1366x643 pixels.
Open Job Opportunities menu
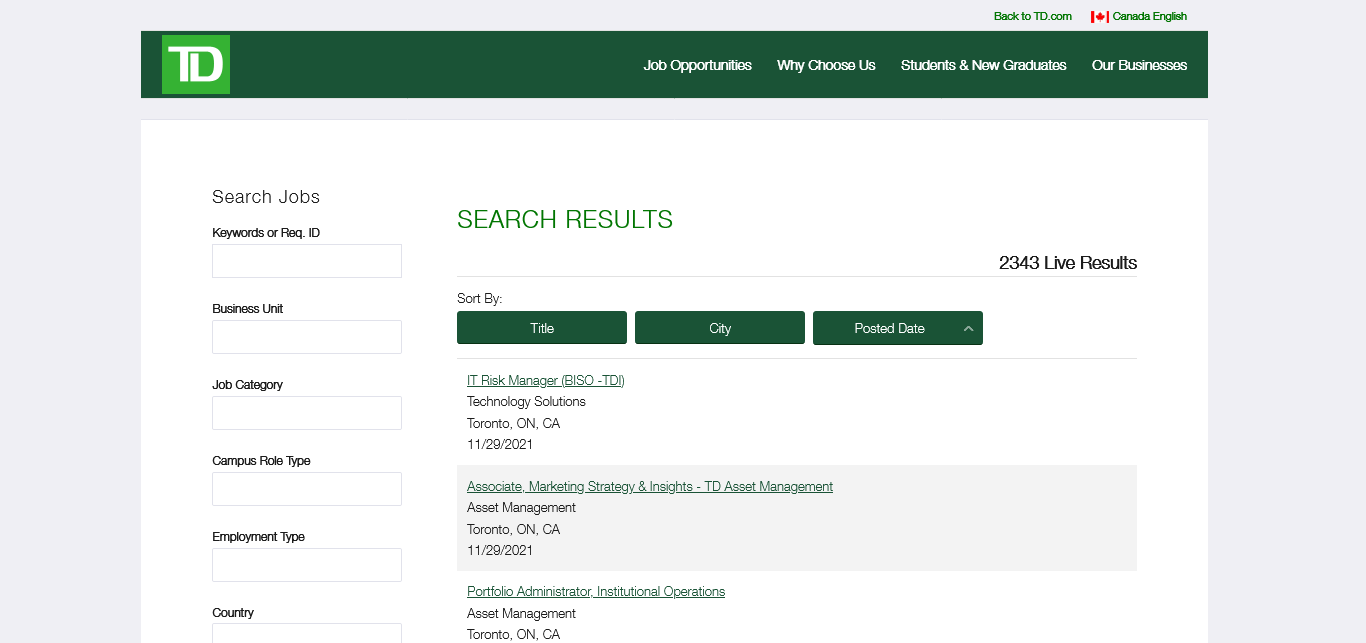pos(697,65)
